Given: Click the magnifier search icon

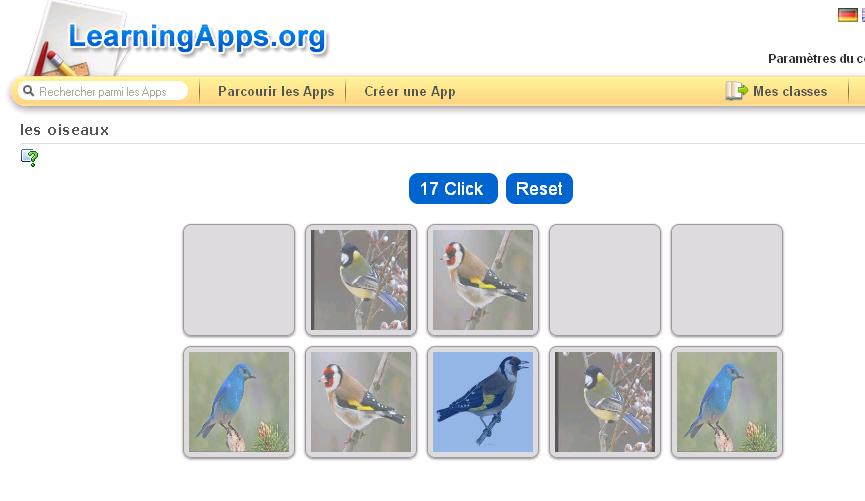Looking at the screenshot, I should point(29,91).
